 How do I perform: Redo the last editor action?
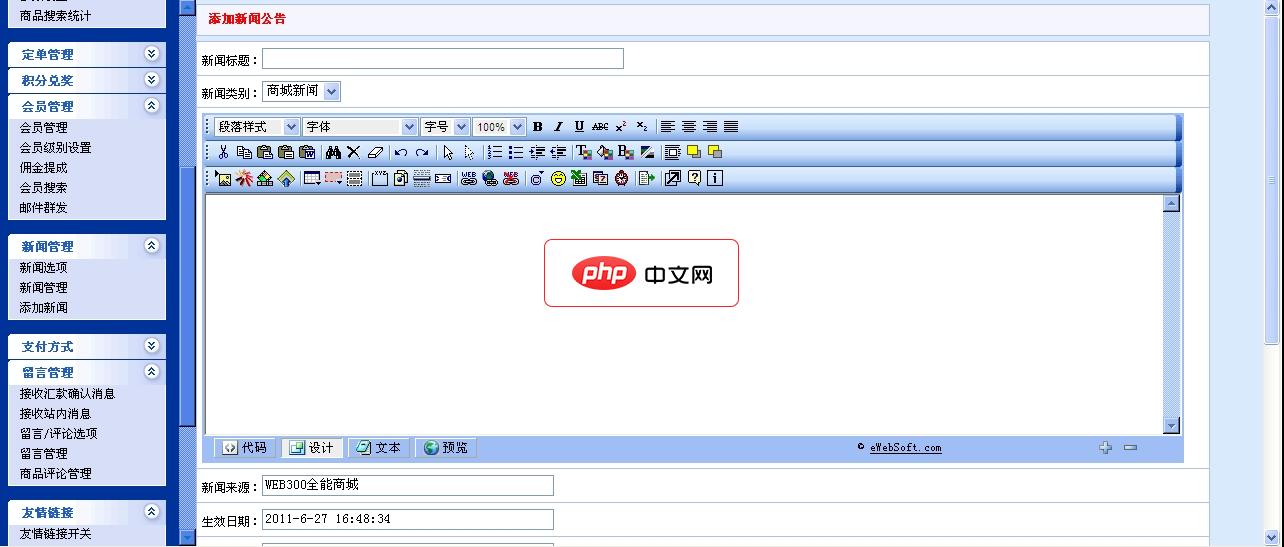(x=422, y=153)
